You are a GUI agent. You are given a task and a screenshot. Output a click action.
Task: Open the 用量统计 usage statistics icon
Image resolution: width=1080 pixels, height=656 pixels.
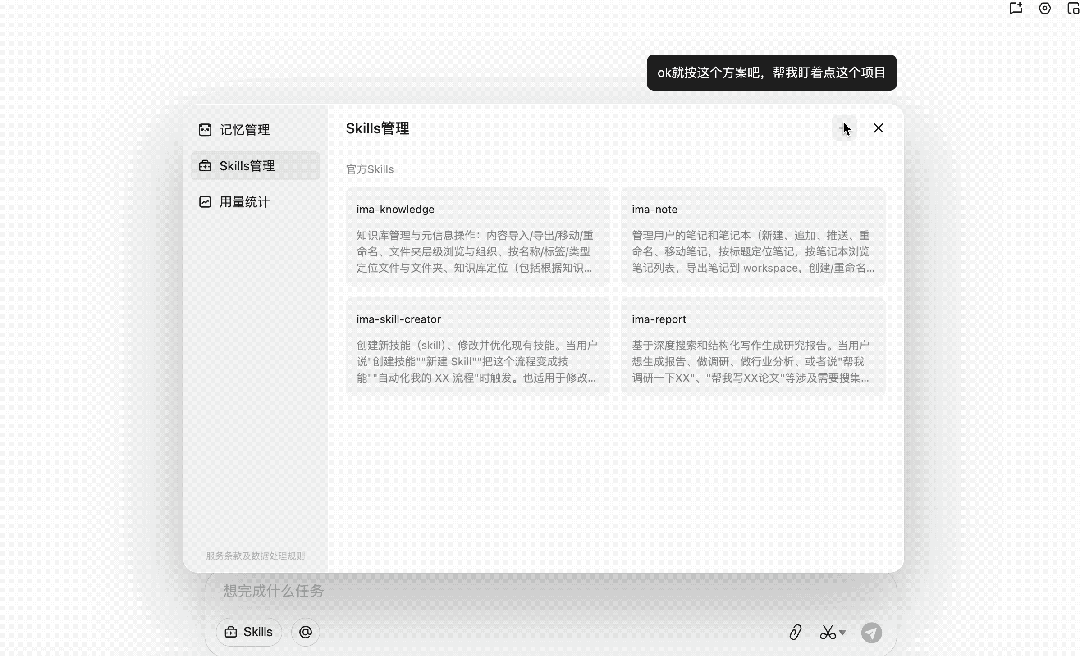[207, 201]
